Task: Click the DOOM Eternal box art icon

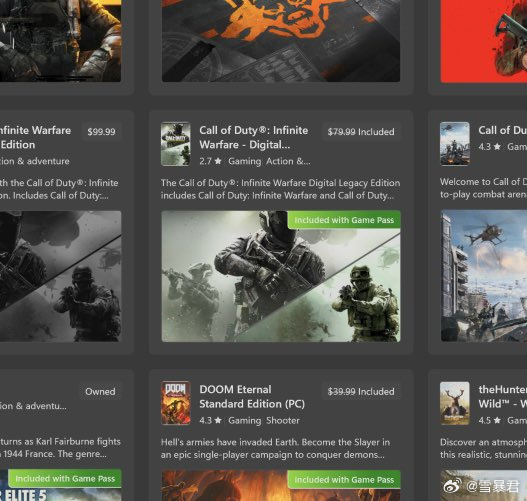Action: 175,403
